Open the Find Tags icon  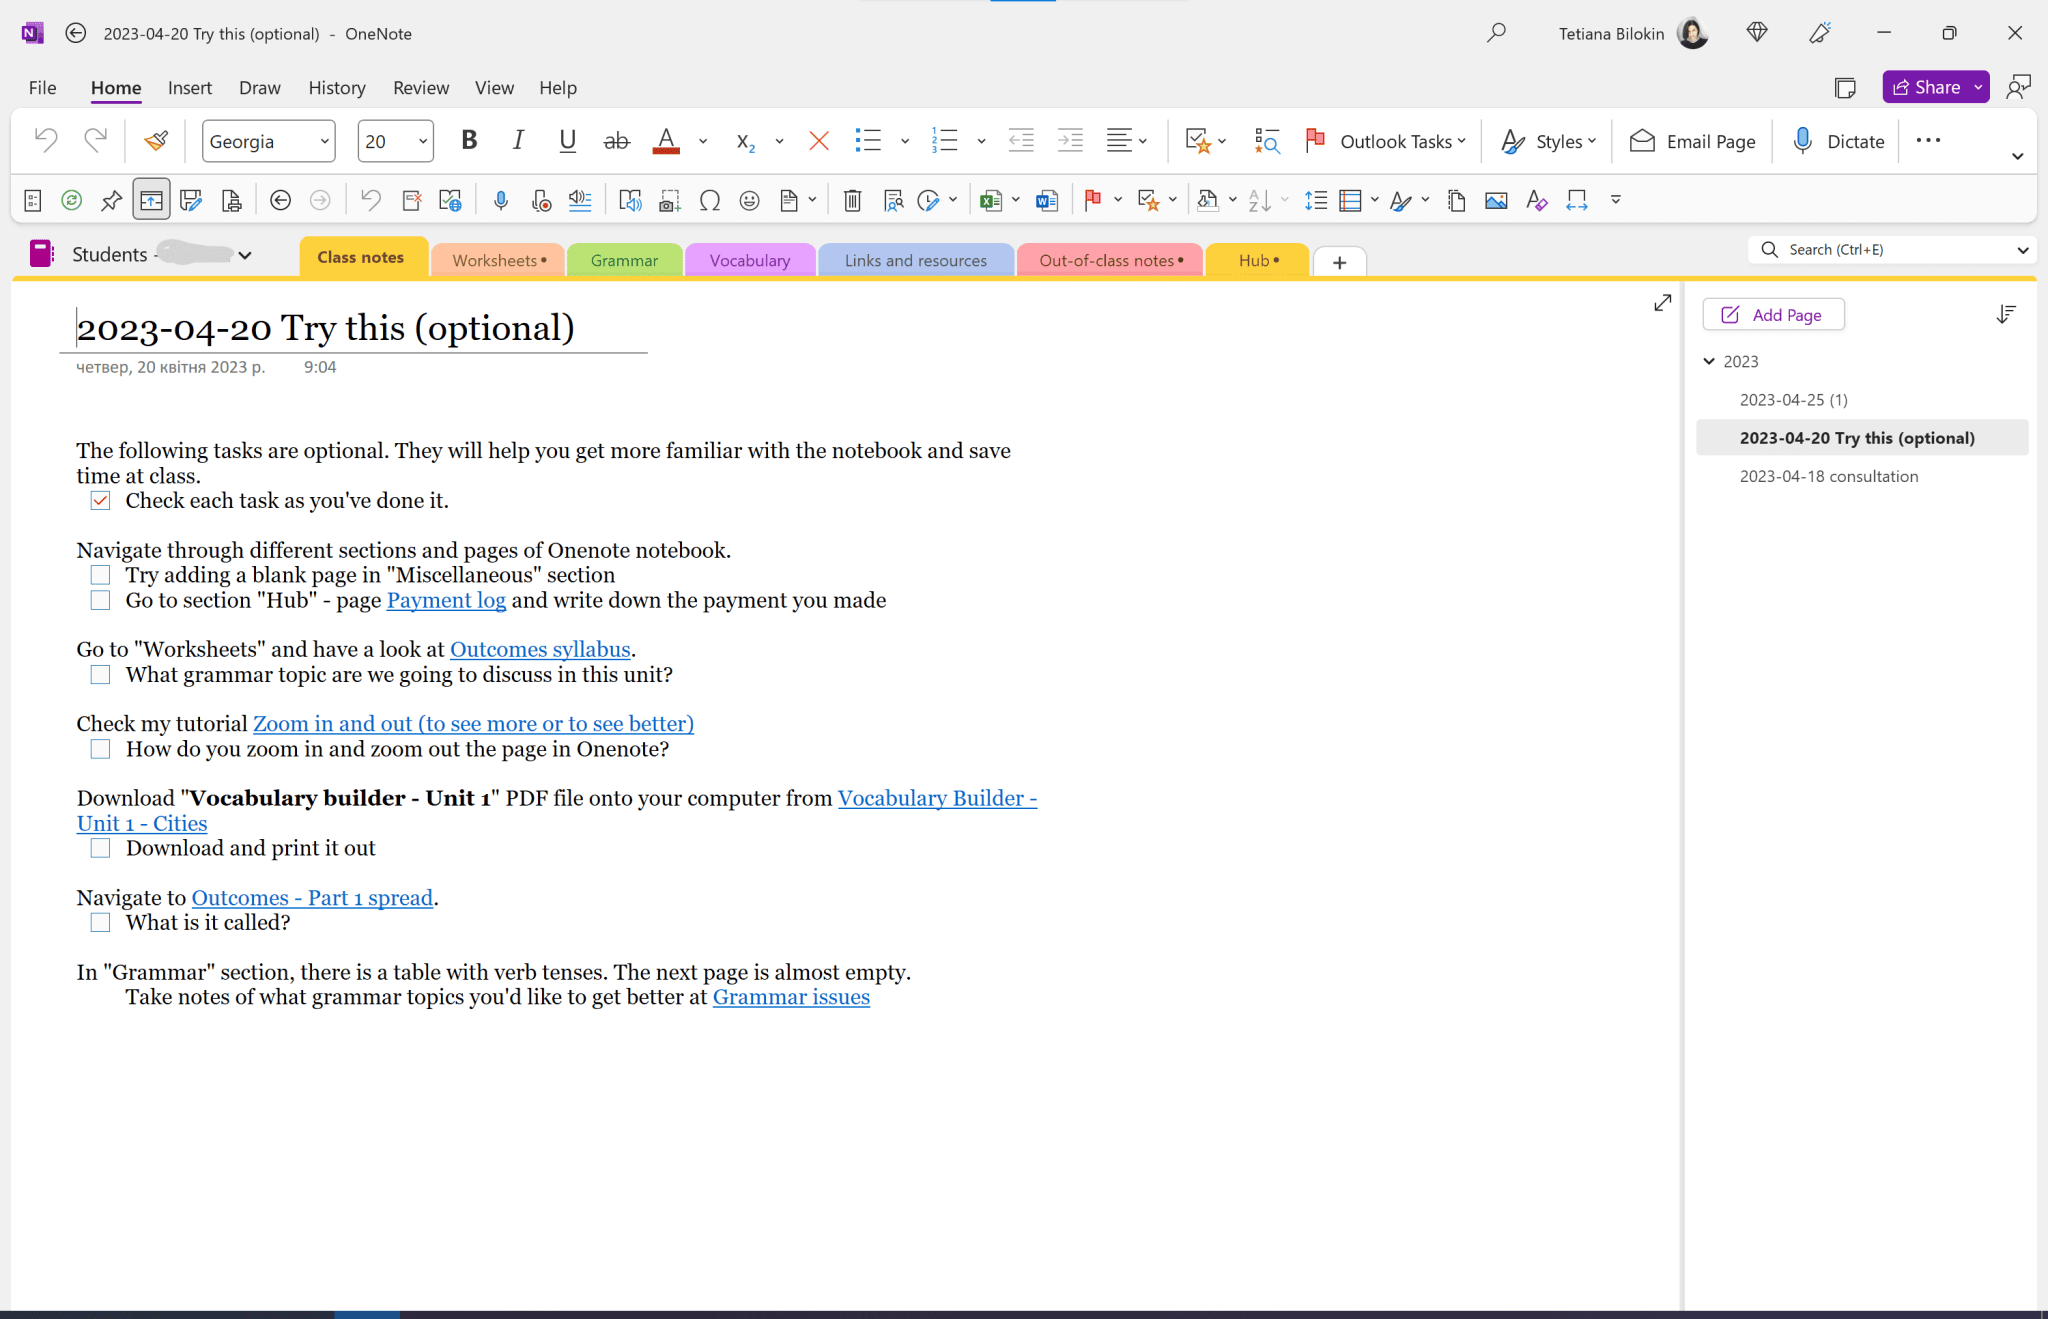click(x=1267, y=141)
